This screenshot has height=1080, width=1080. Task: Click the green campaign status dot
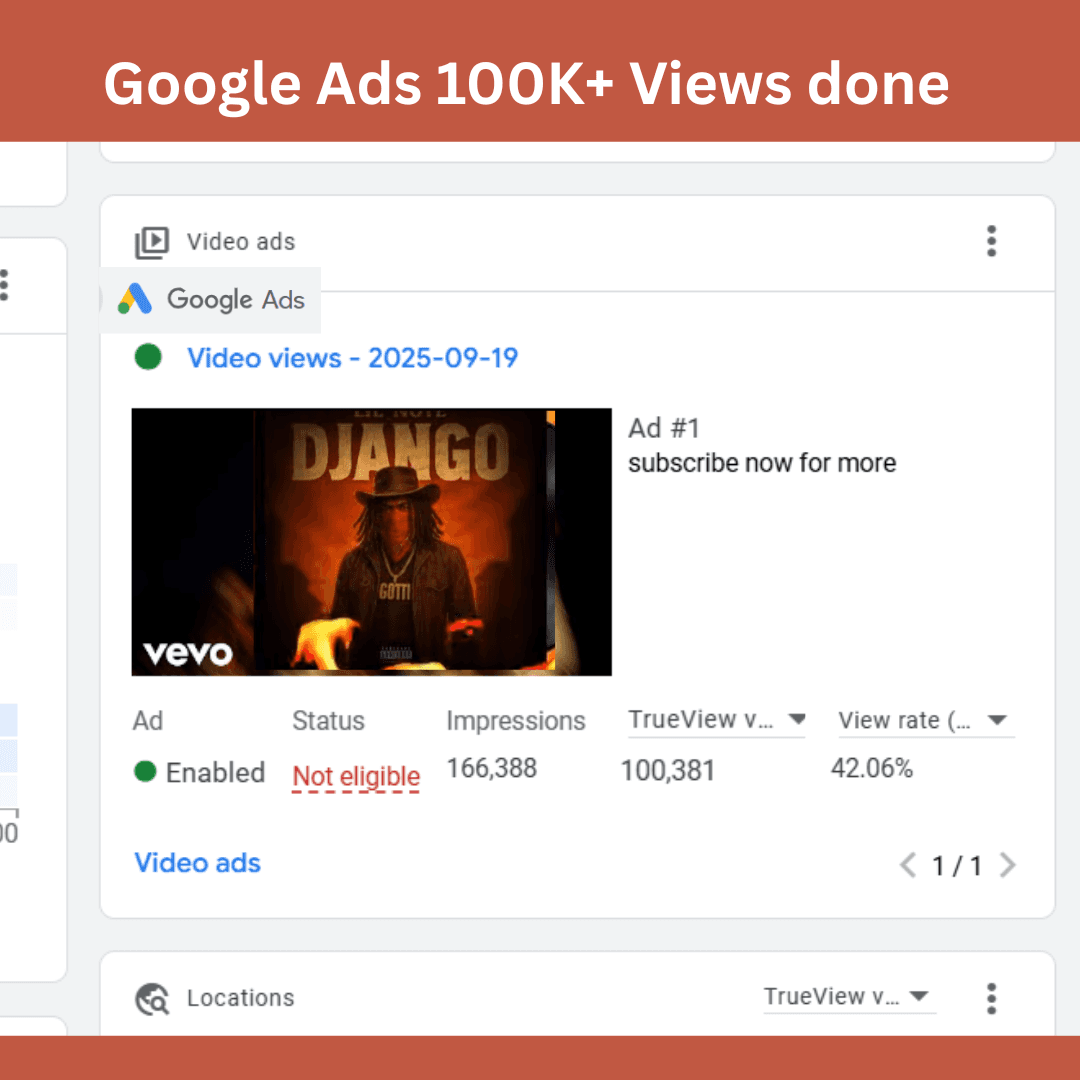(x=148, y=357)
